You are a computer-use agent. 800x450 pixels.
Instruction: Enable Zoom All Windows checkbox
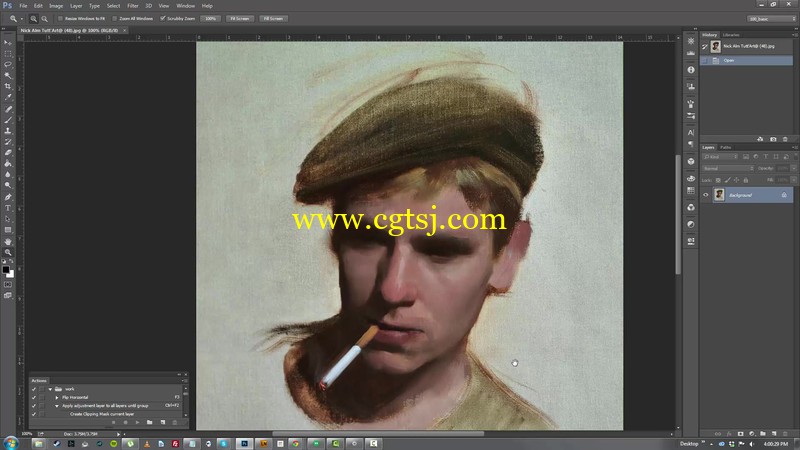click(114, 18)
